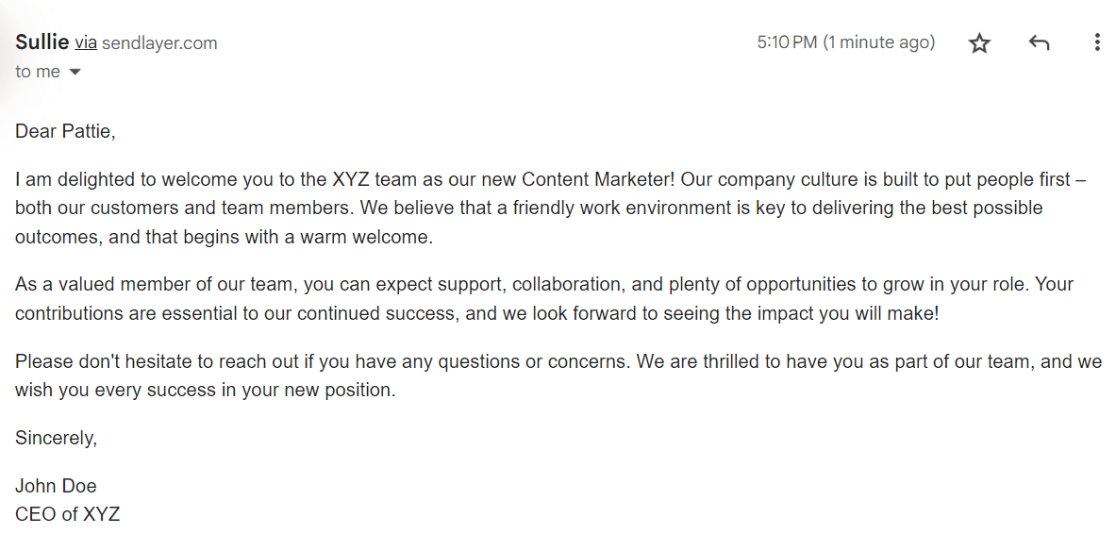Click the 'CEO of XYZ' title line
1116x534 pixels.
[x=67, y=514]
